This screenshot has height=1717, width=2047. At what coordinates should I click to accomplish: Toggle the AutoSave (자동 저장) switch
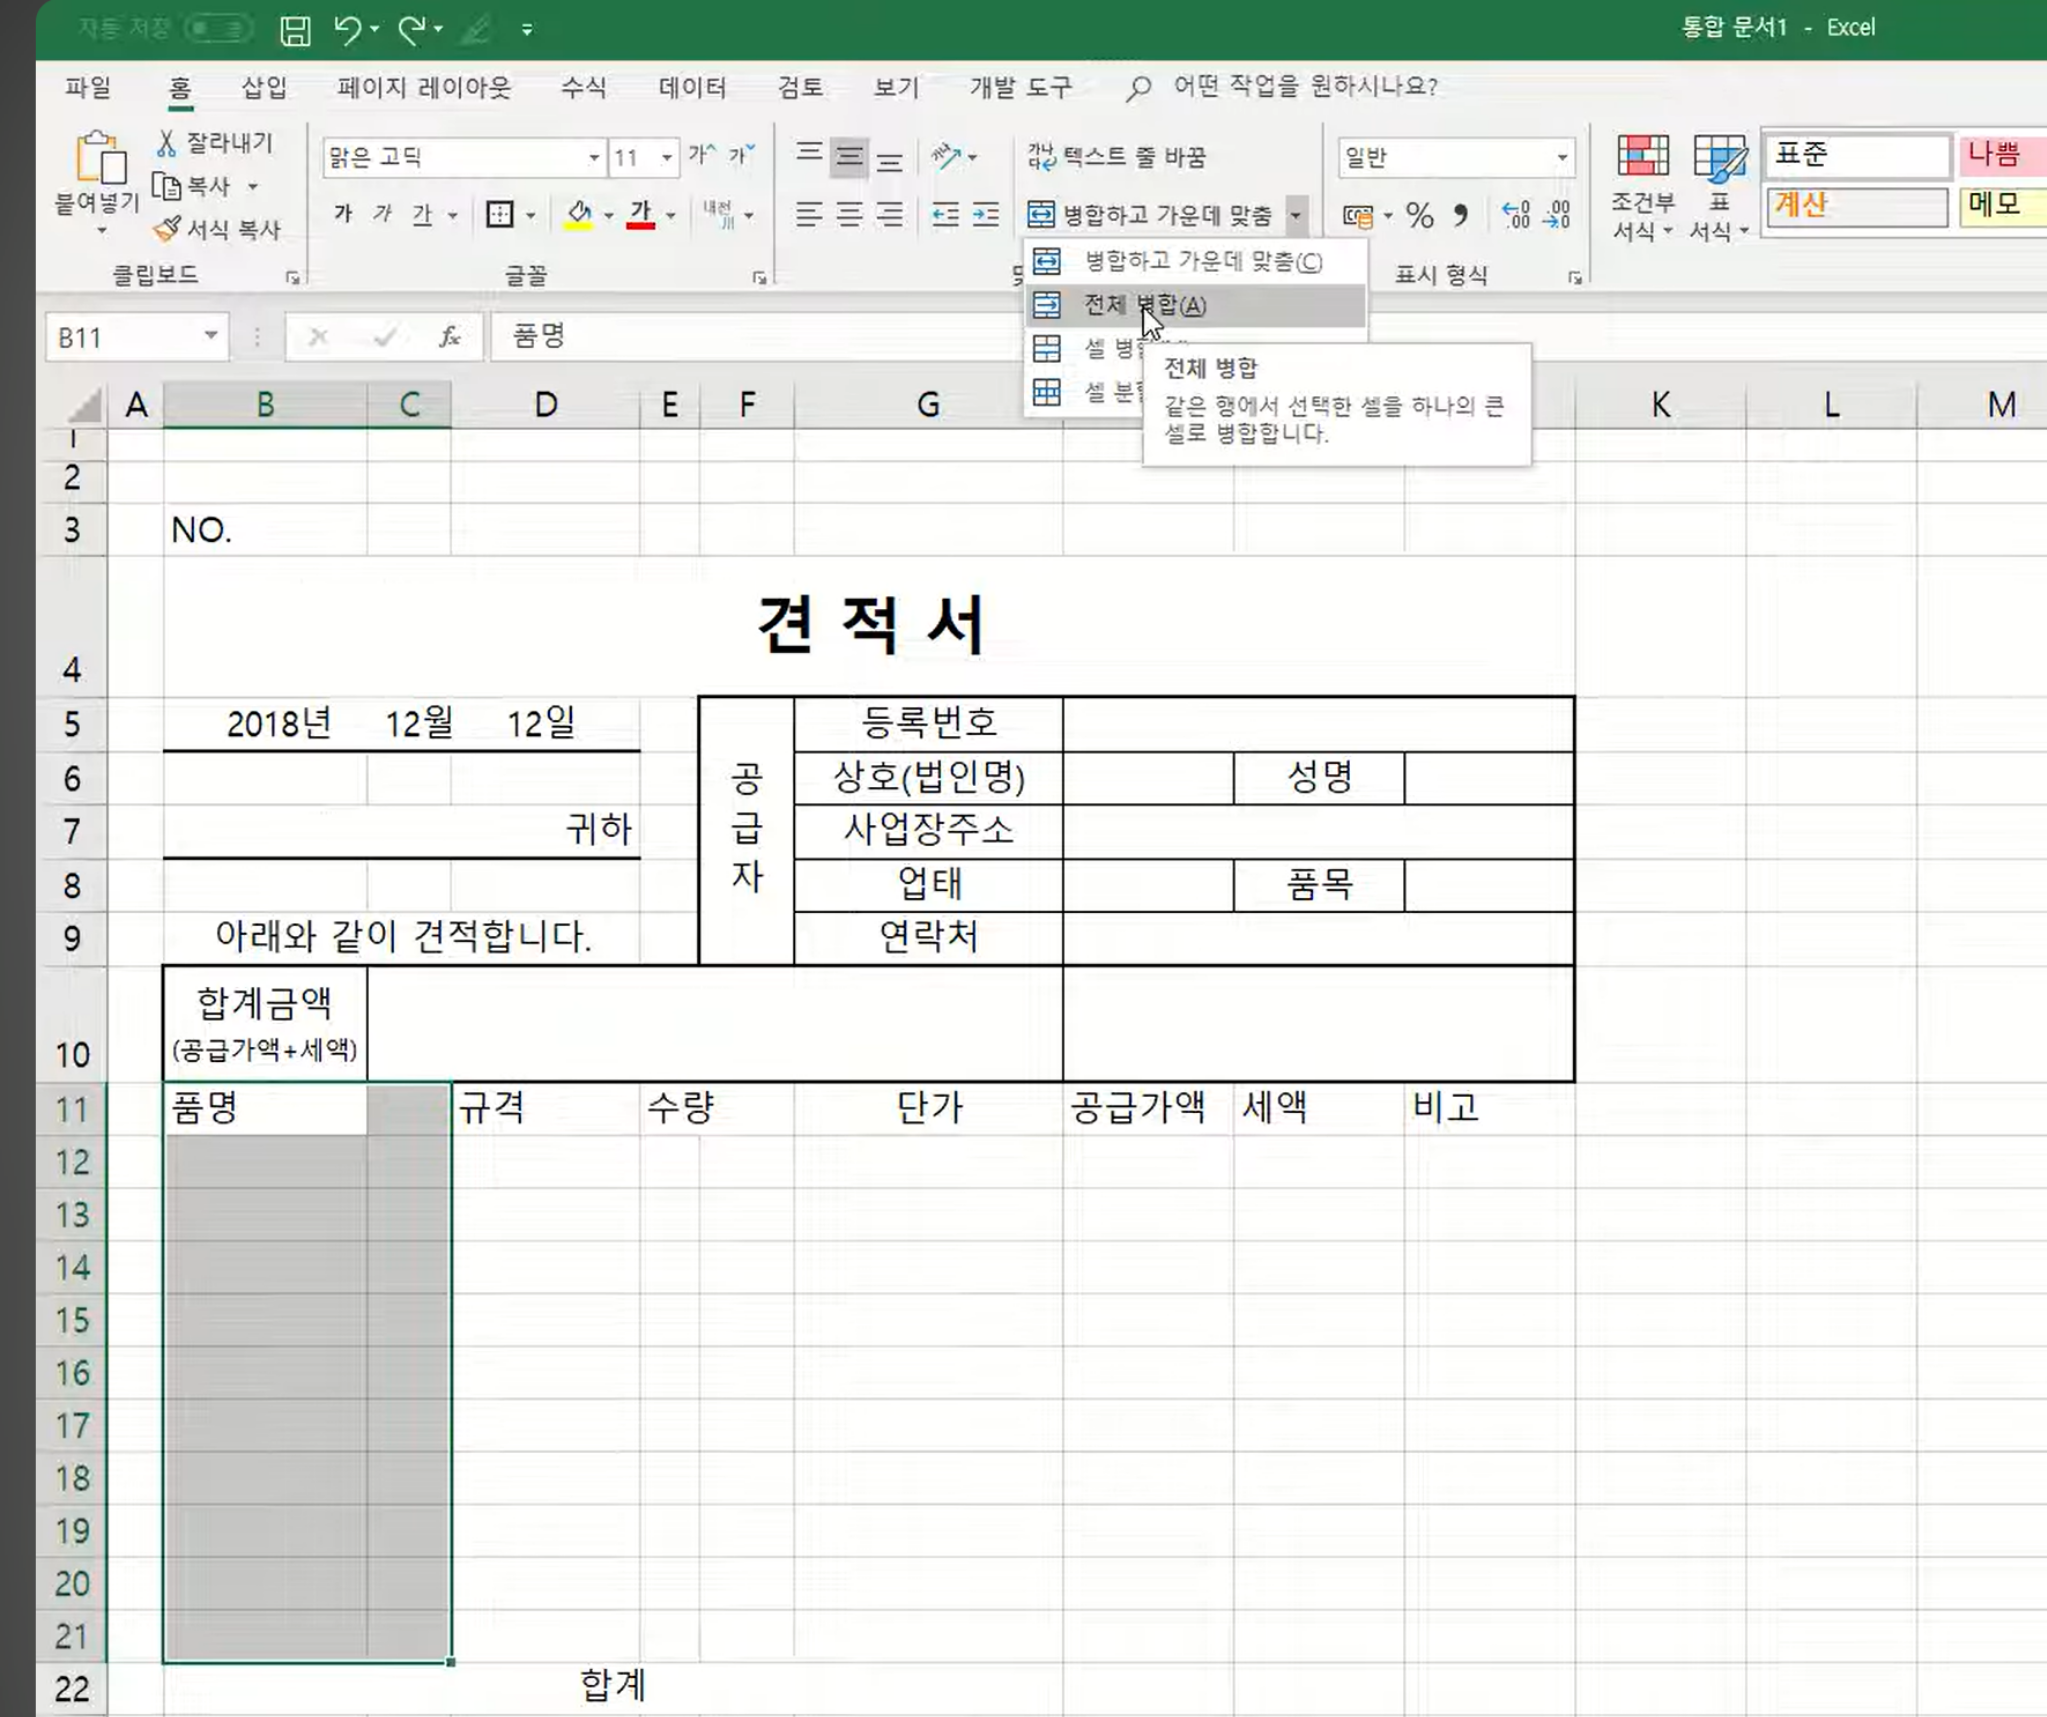click(217, 29)
